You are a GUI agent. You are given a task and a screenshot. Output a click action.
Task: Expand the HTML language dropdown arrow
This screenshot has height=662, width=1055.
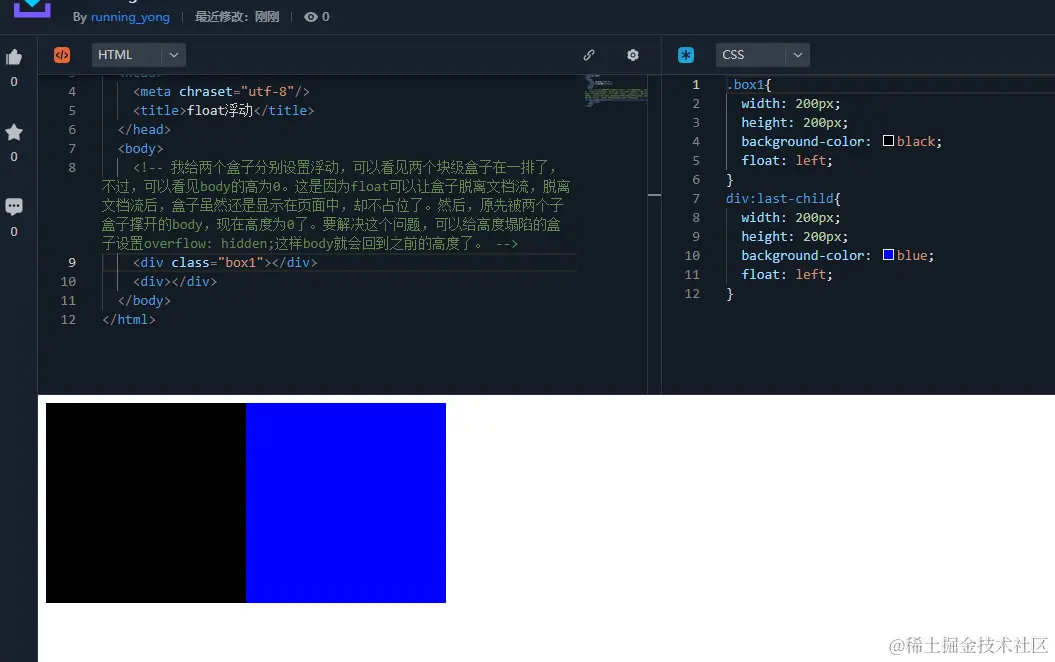[174, 55]
